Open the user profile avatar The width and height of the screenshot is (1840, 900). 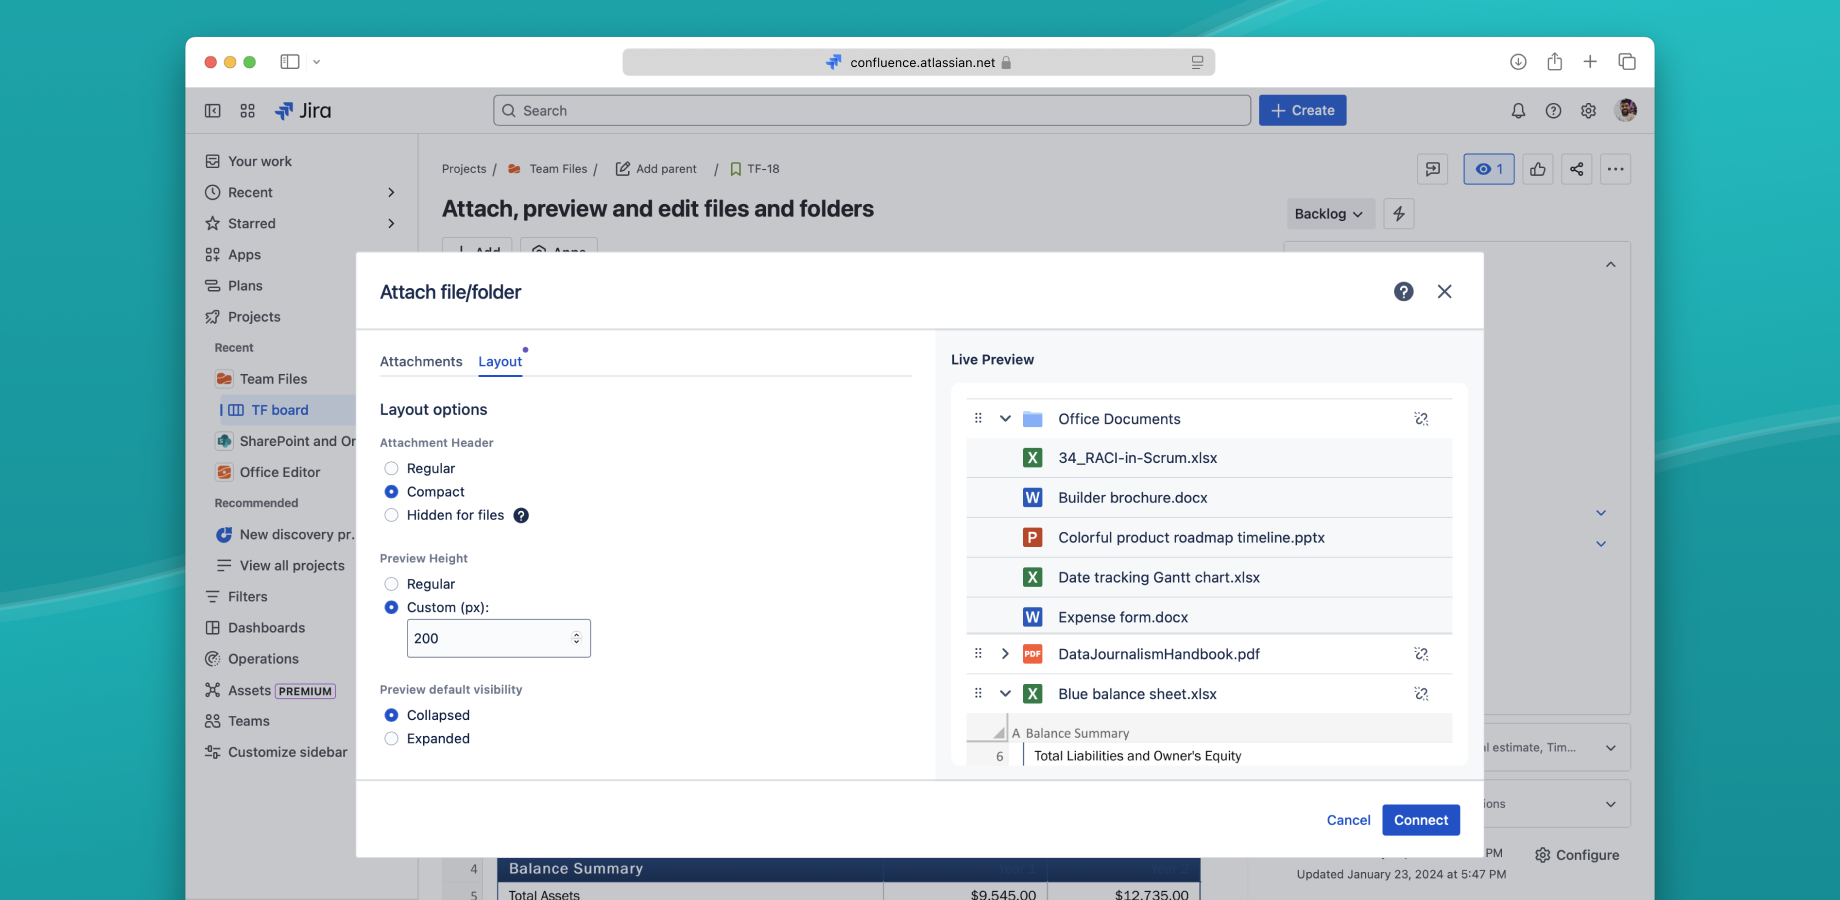point(1626,110)
